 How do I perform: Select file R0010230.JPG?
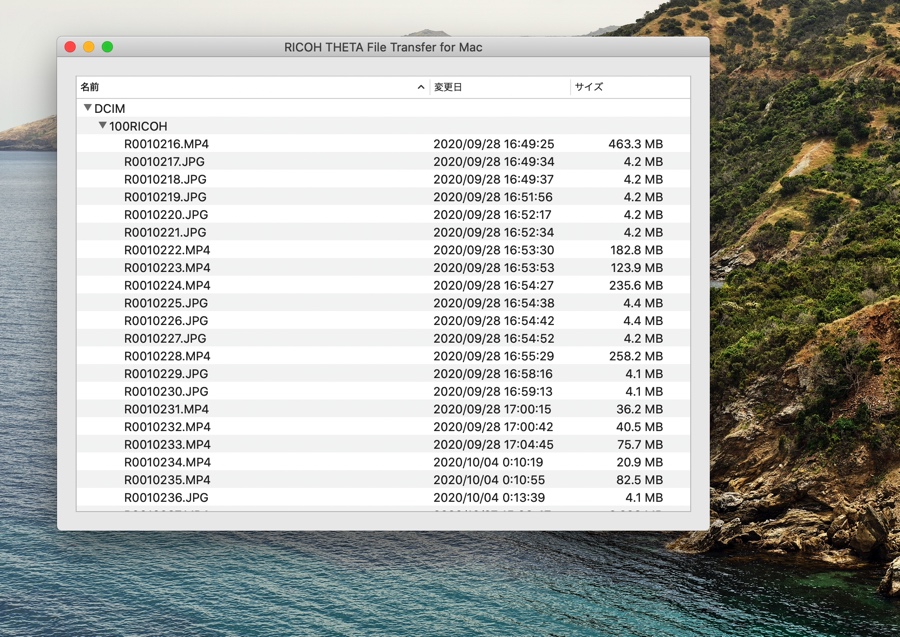pyautogui.click(x=165, y=391)
